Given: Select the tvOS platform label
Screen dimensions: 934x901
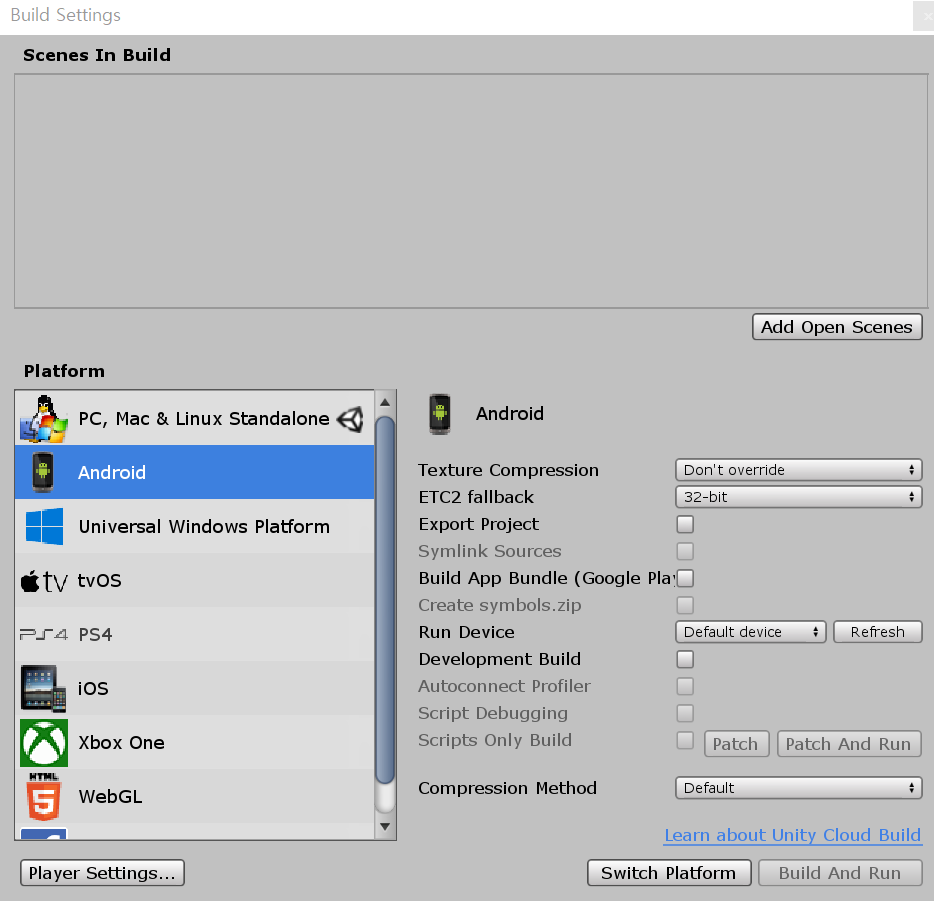Looking at the screenshot, I should 99,581.
